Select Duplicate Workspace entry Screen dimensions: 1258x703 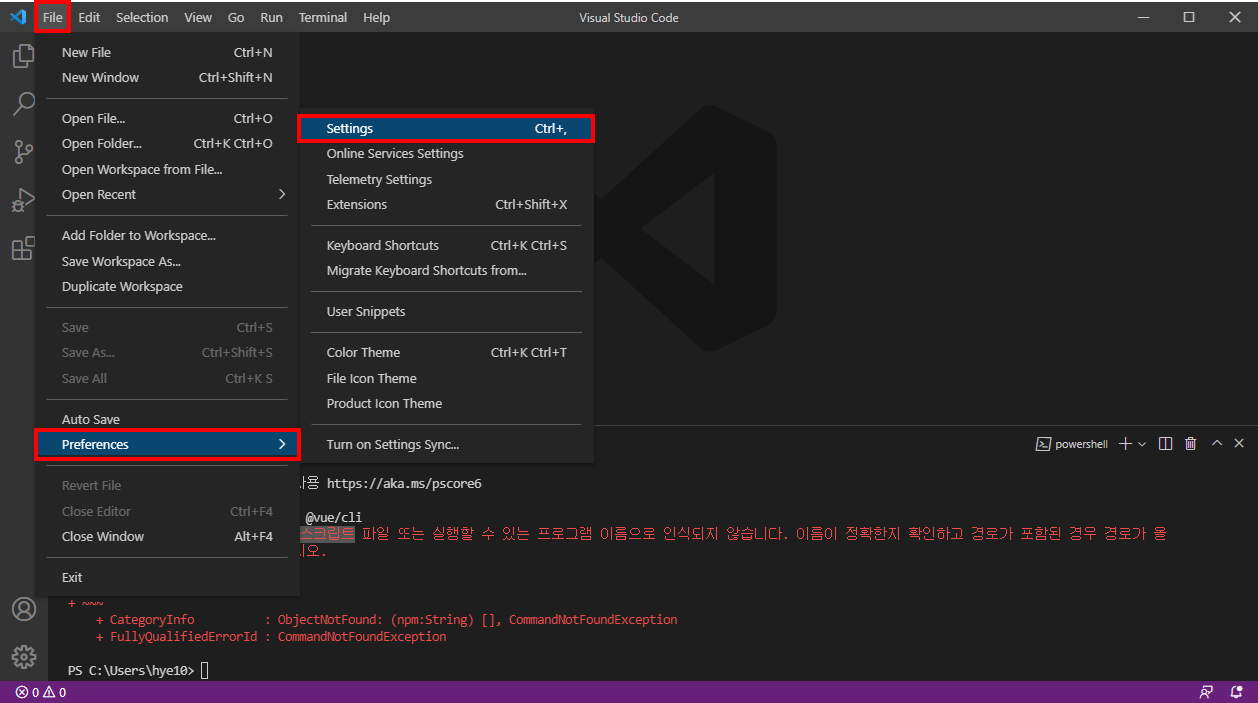(x=167, y=287)
